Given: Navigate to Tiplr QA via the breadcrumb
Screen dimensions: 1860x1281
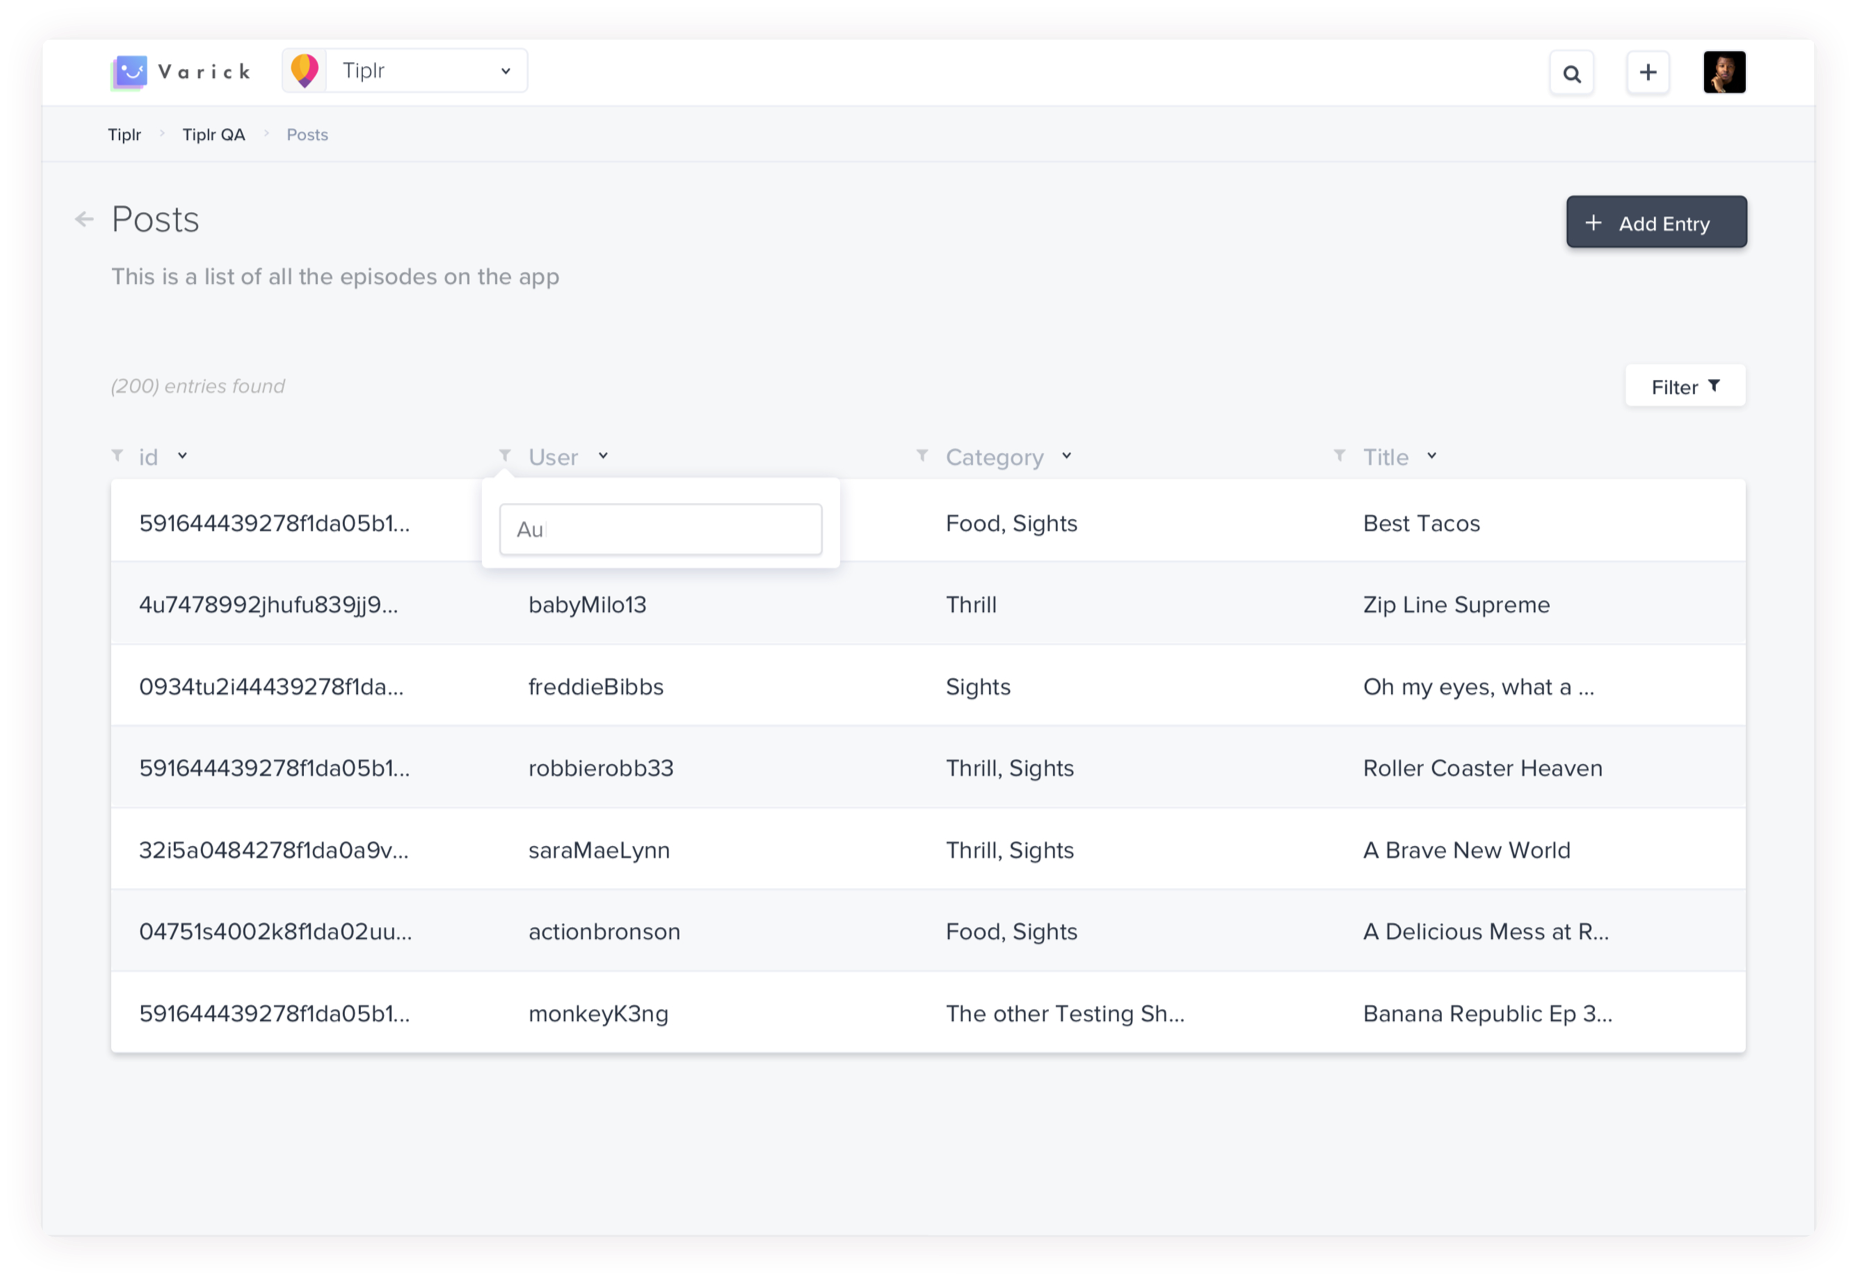Looking at the screenshot, I should (213, 134).
